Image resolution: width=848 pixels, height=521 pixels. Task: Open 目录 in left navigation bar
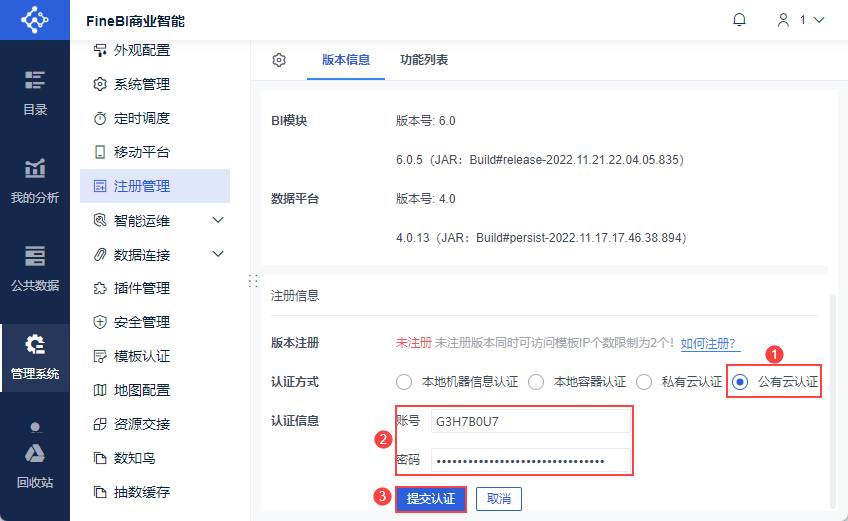(x=35, y=94)
